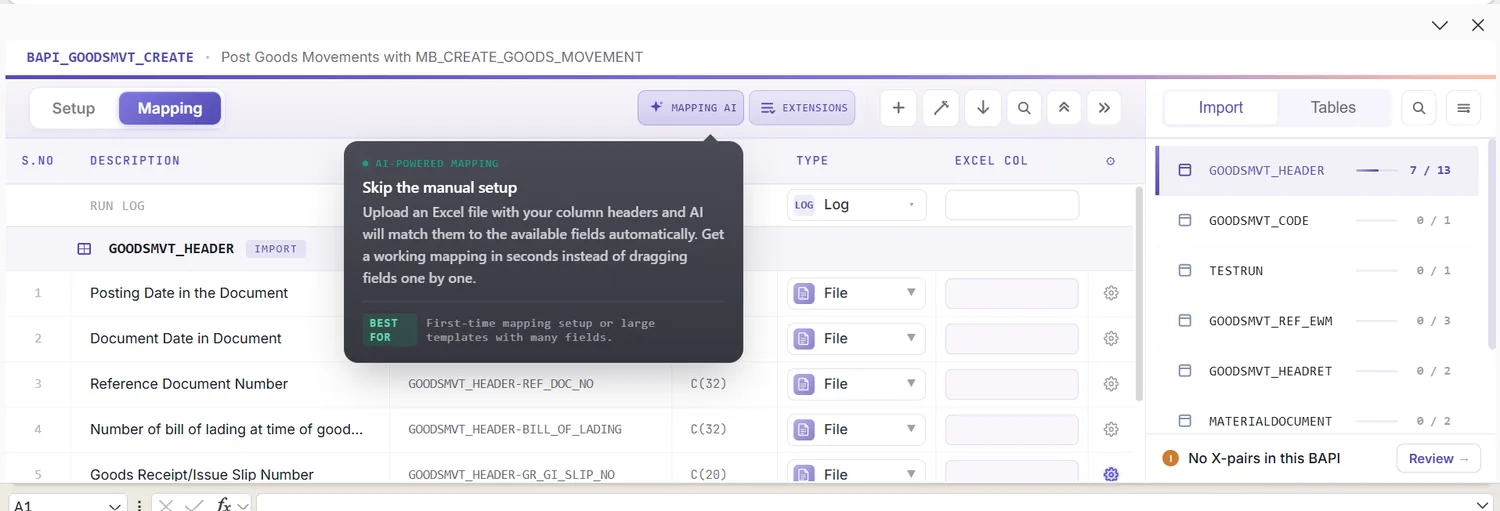Screen dimensions: 1500x511
Task: Click Excel column field for Document Date
Action: [1012, 338]
